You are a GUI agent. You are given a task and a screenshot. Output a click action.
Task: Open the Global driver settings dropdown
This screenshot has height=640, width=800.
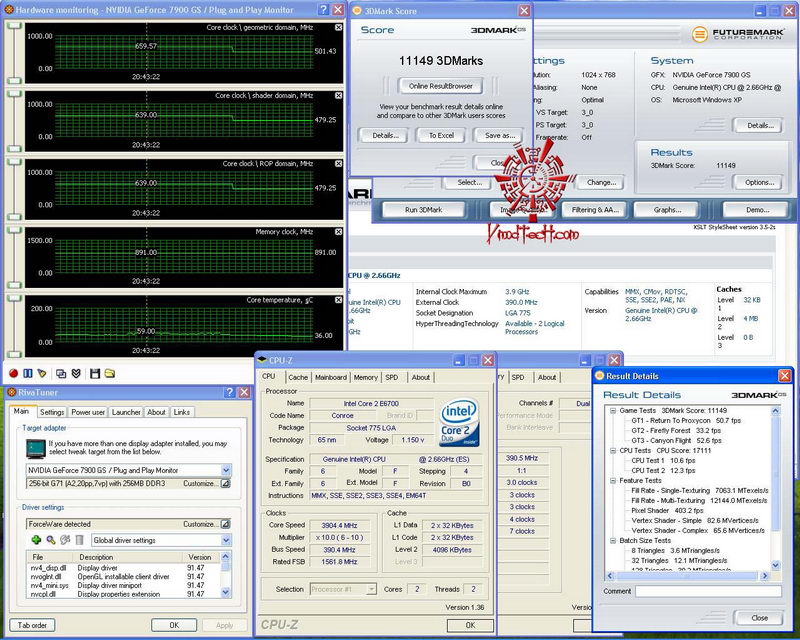click(226, 540)
